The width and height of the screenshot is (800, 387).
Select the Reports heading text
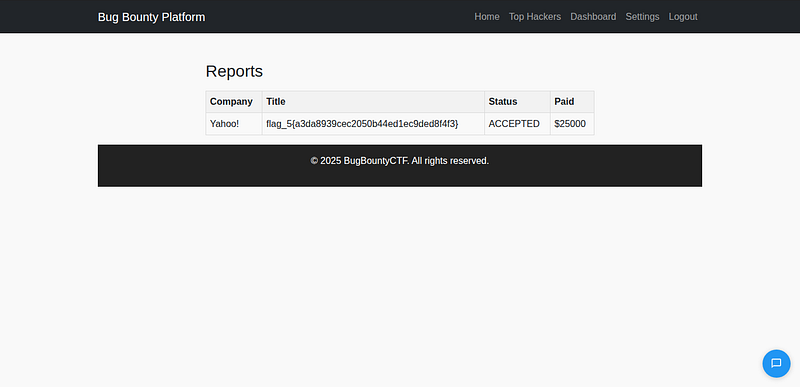coord(234,71)
